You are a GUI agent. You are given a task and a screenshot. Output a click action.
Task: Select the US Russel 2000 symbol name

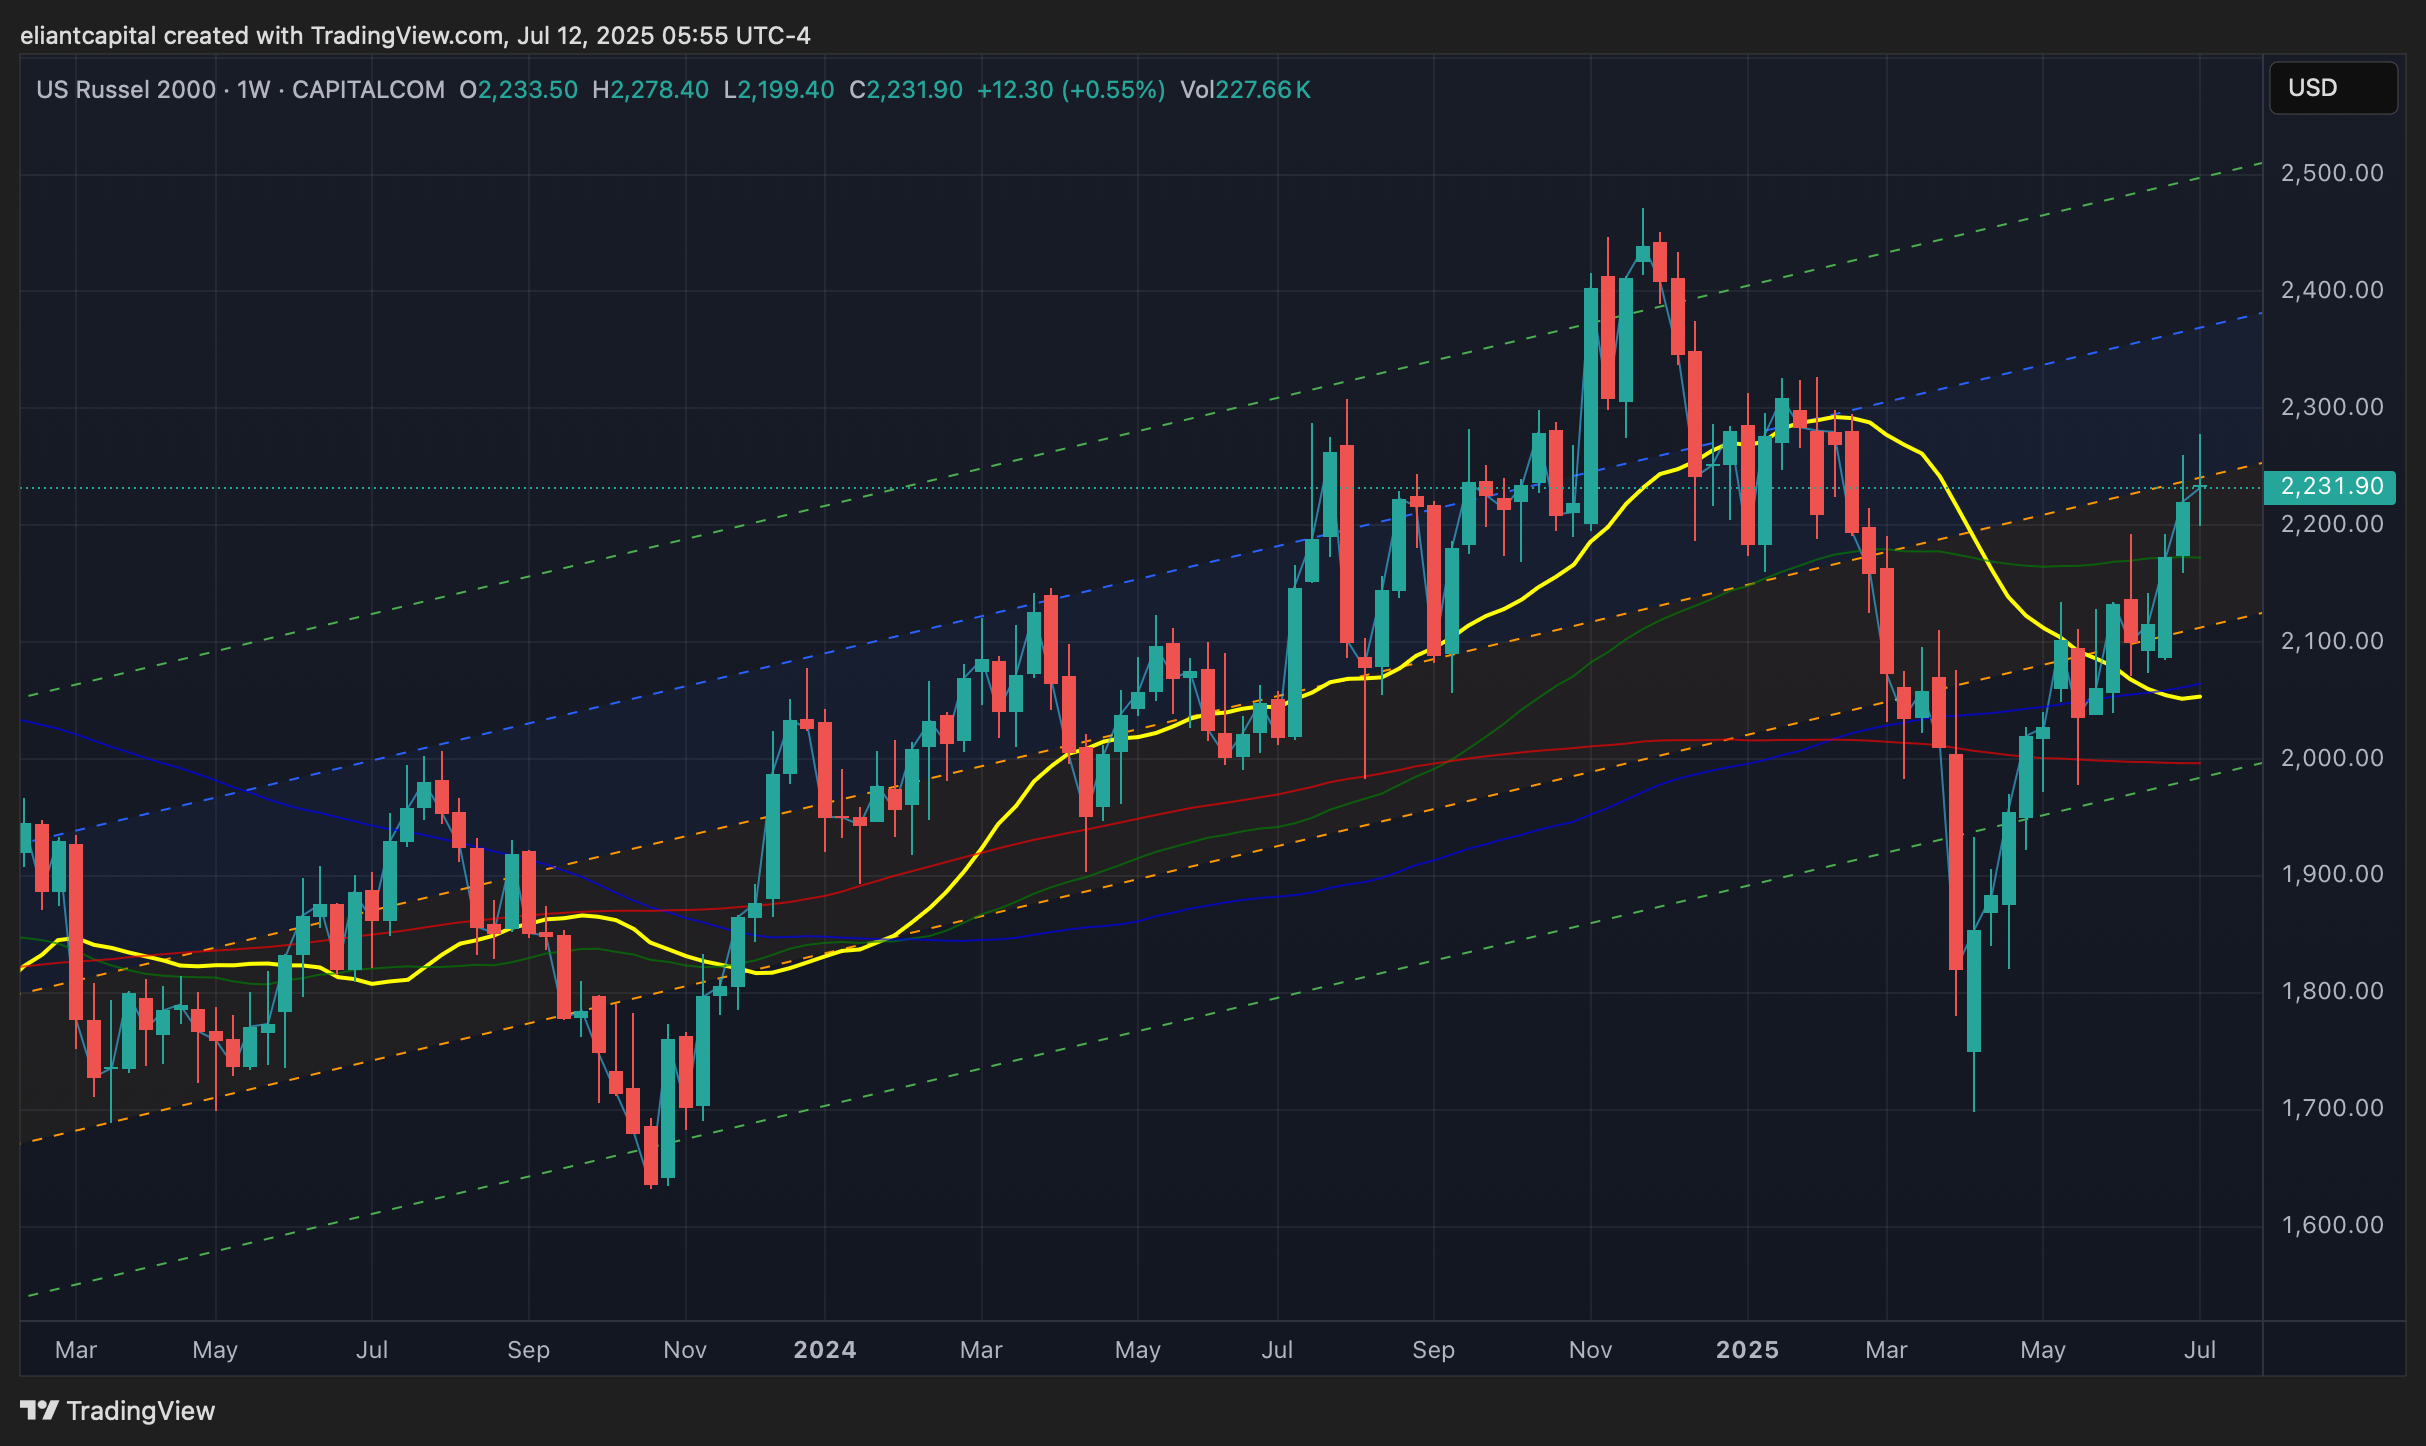coord(126,90)
